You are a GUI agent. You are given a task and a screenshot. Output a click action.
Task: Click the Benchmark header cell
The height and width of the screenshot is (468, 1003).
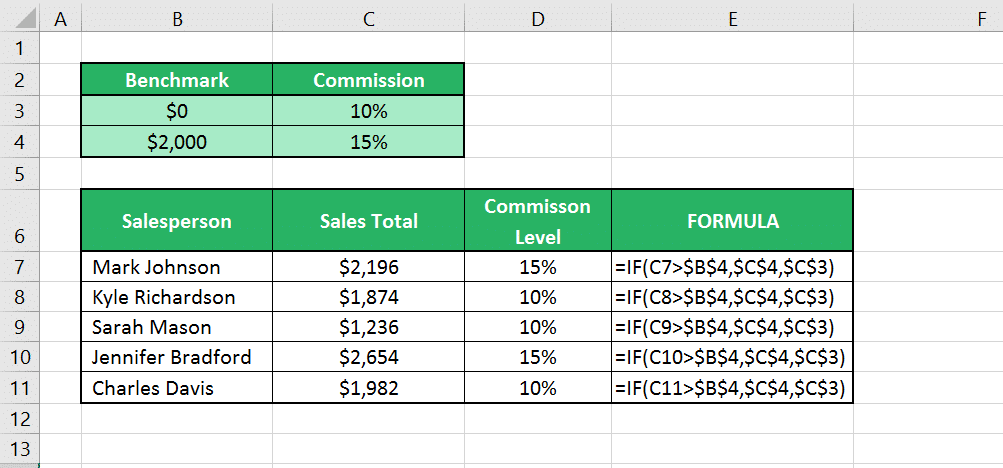[x=177, y=80]
